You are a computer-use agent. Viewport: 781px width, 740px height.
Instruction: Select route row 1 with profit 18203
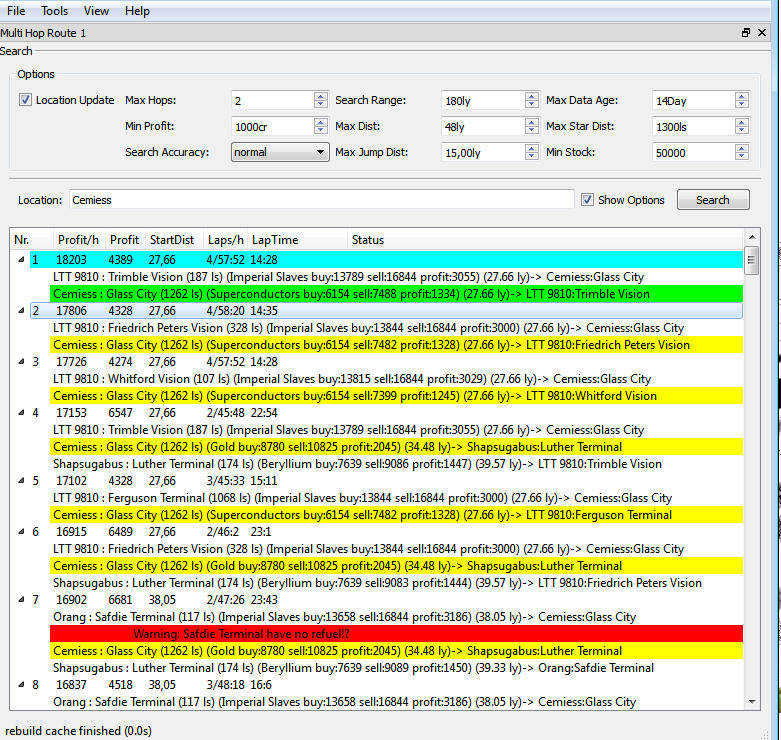[x=386, y=259]
